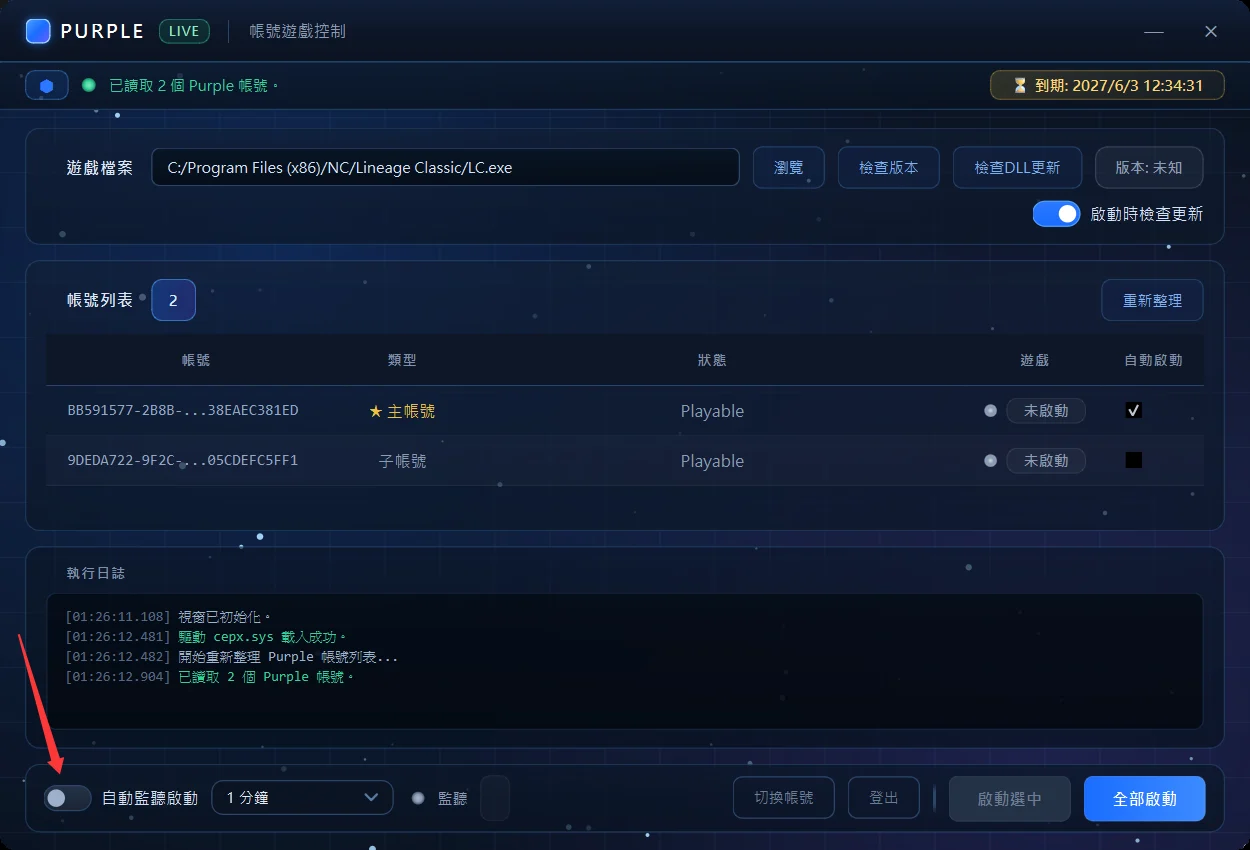The height and width of the screenshot is (850, 1250).
Task: Select account 9DEDA722-9F2C-...05CDEFC5FF1
Action: pyautogui.click(x=183, y=461)
